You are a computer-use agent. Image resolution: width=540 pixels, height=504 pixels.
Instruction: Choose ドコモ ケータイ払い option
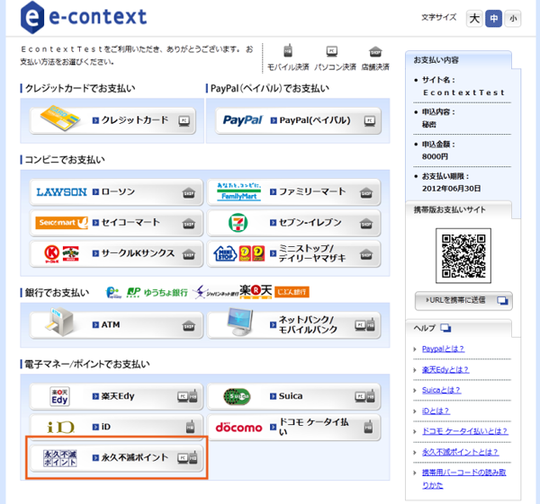pos(294,427)
